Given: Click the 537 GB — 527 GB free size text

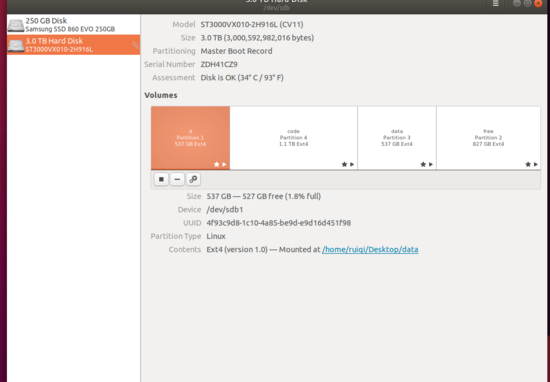Looking at the screenshot, I should pos(264,196).
